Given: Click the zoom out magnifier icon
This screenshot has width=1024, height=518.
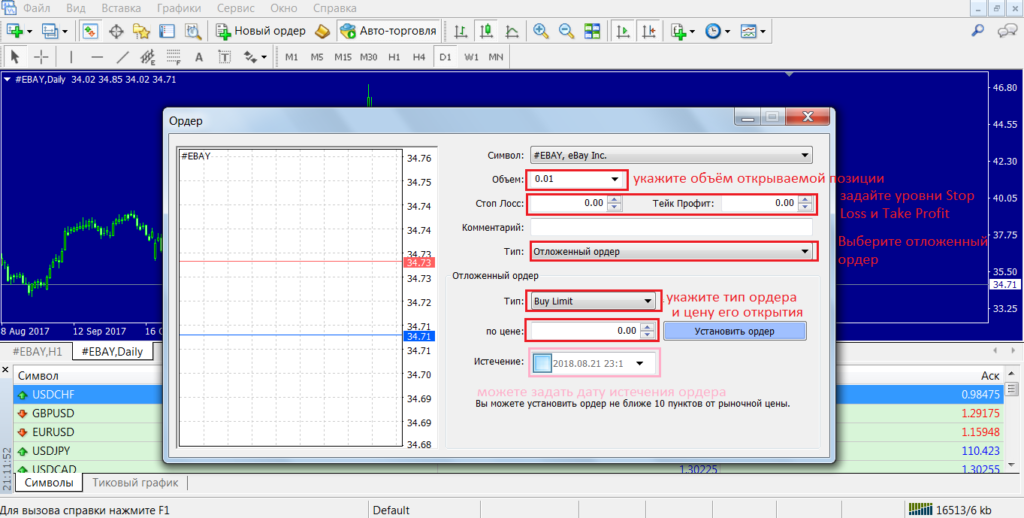Looking at the screenshot, I should pos(566,31).
